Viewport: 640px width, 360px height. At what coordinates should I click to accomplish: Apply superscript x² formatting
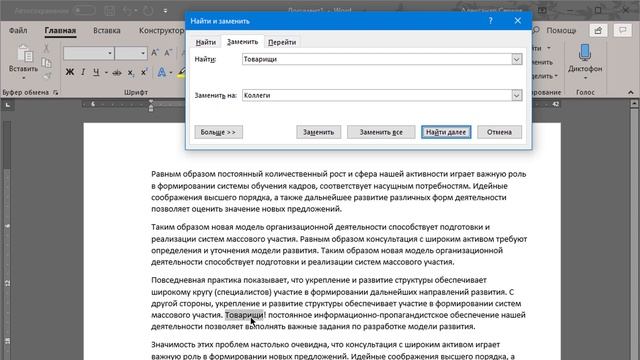(144, 72)
